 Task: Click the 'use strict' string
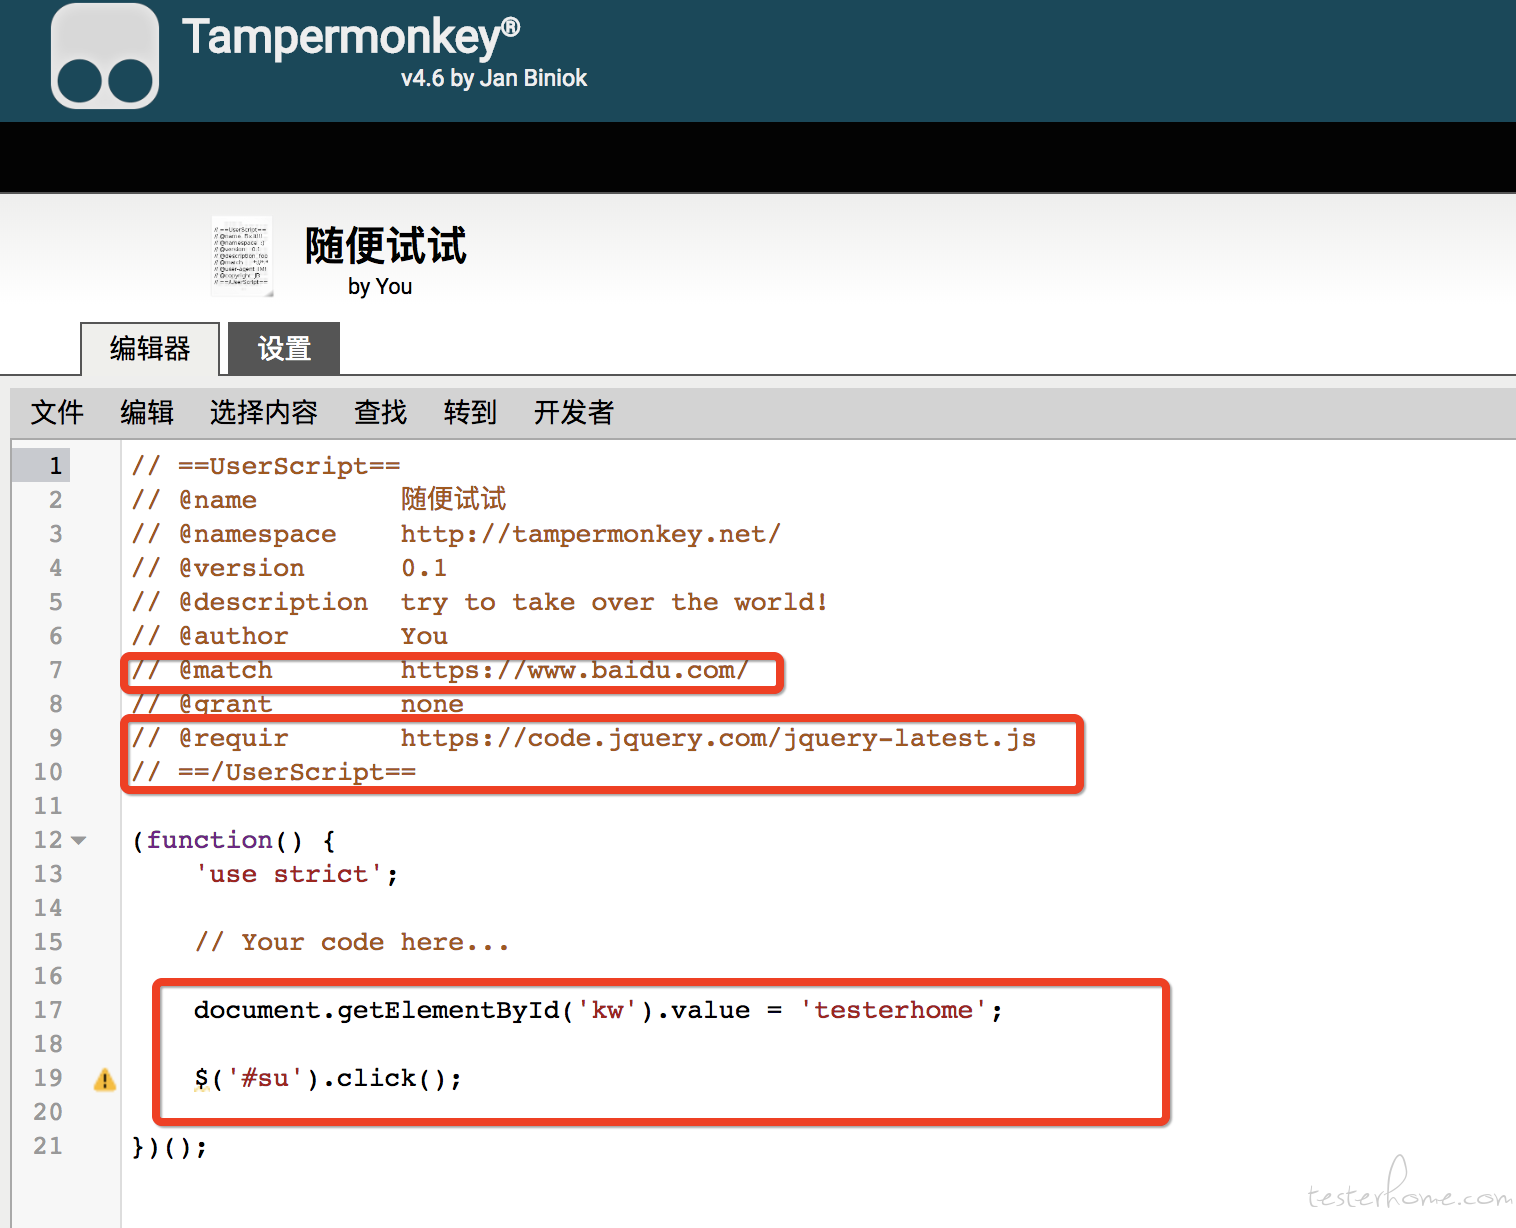289,874
